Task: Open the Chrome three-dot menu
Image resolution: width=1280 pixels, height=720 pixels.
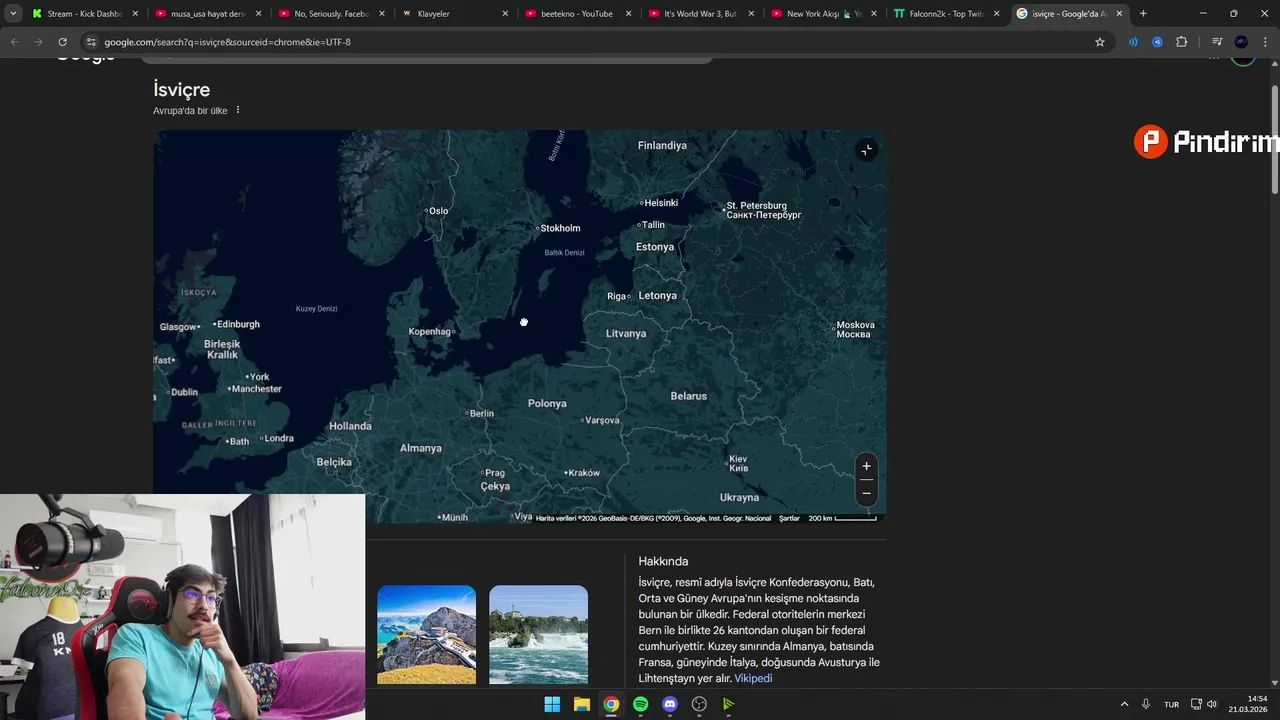Action: tap(1265, 42)
